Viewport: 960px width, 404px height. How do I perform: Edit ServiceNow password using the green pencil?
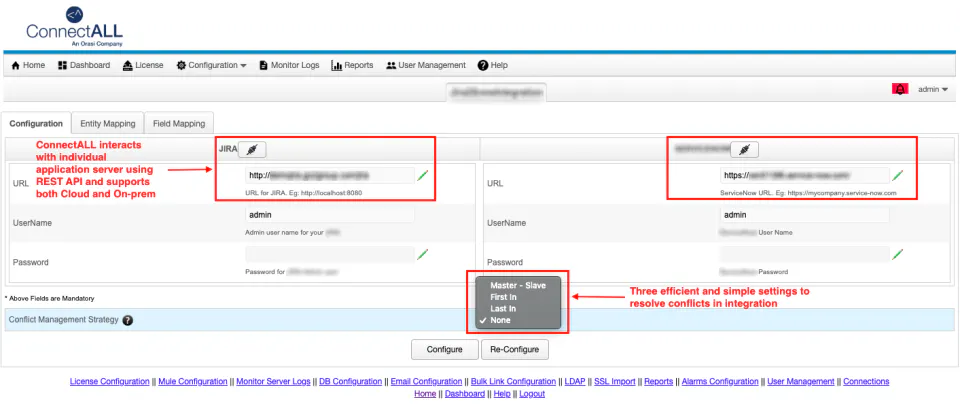(898, 254)
